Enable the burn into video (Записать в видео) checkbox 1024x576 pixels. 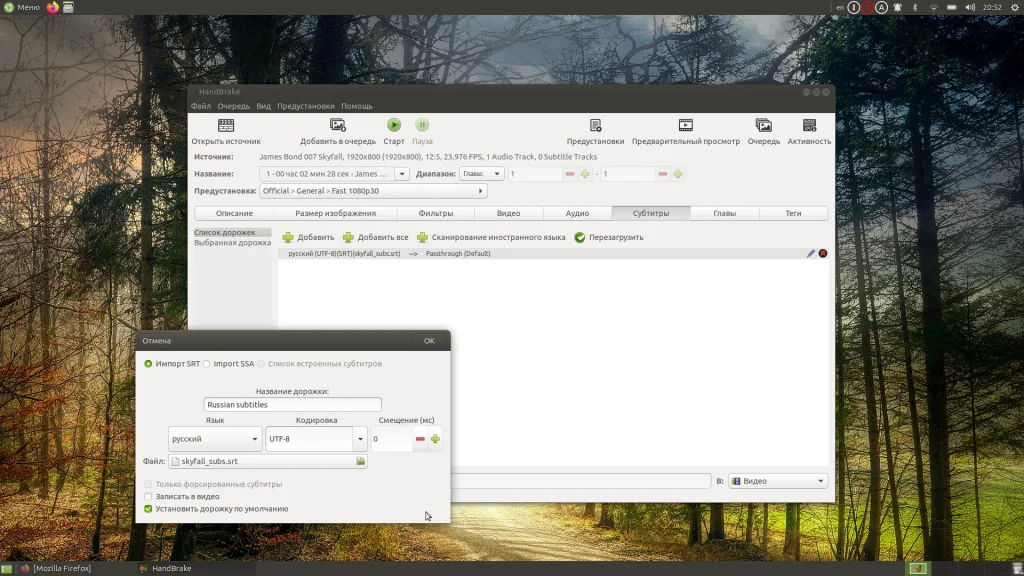point(149,496)
